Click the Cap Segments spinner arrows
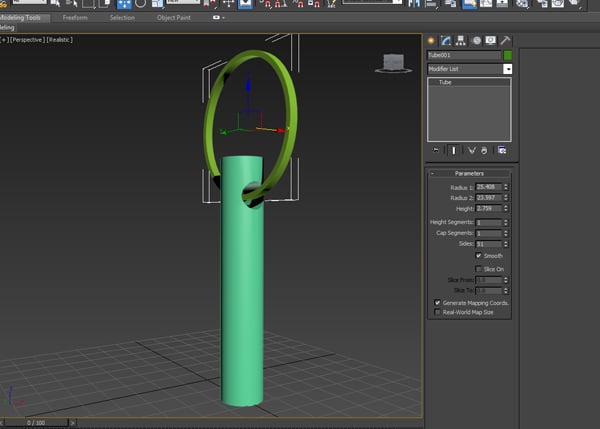This screenshot has height=429, width=600. [506, 233]
